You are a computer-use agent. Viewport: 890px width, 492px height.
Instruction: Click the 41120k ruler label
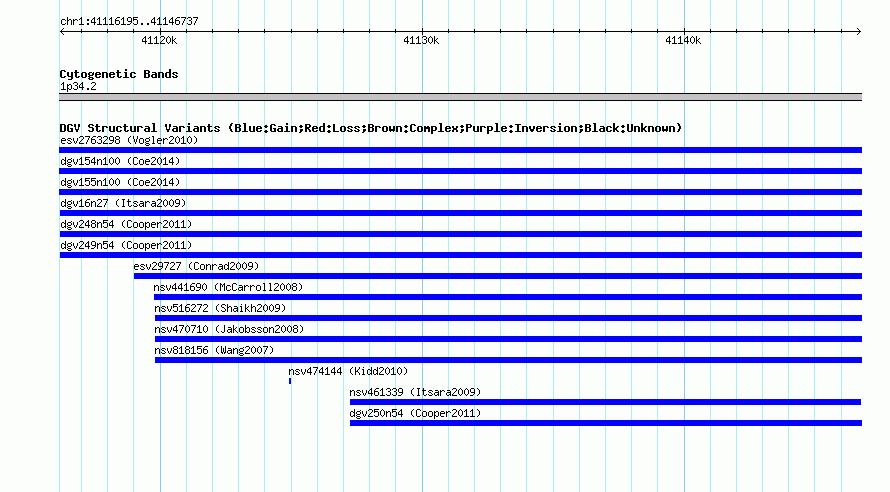159,40
